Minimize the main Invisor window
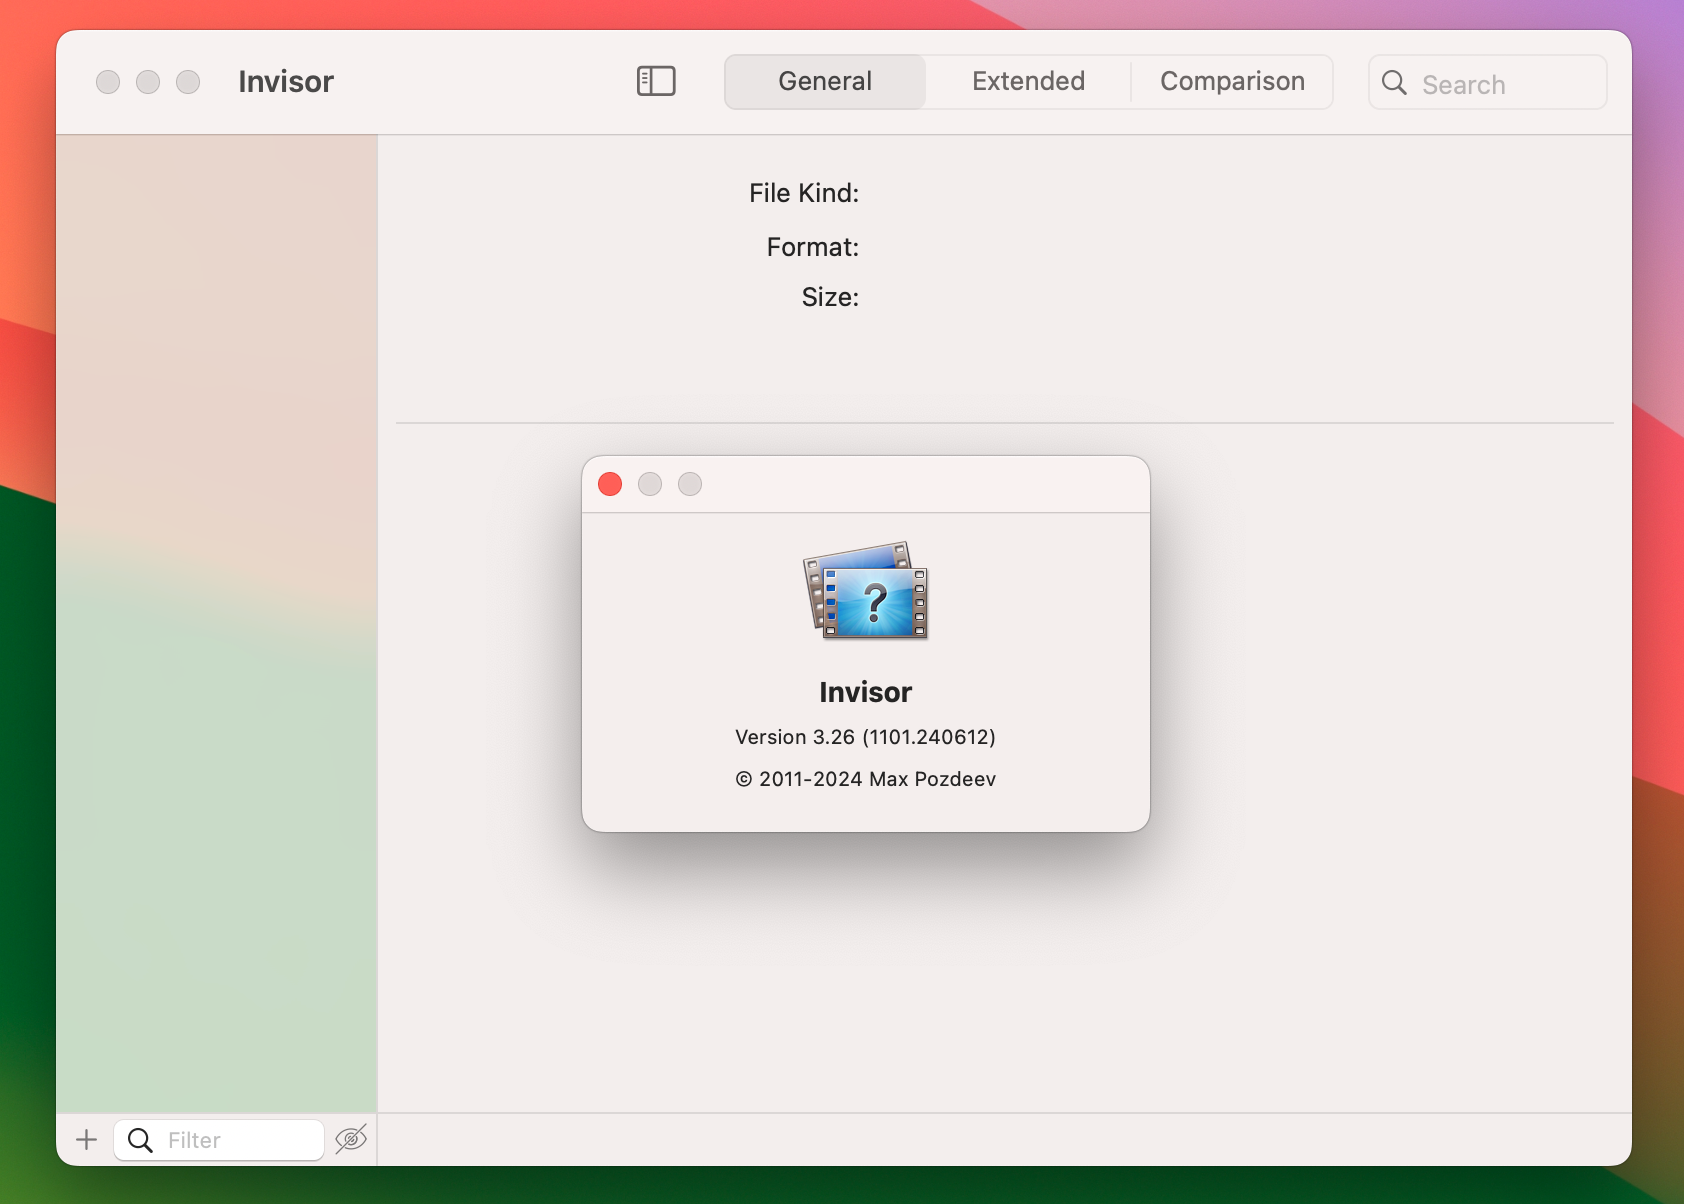 click(148, 82)
